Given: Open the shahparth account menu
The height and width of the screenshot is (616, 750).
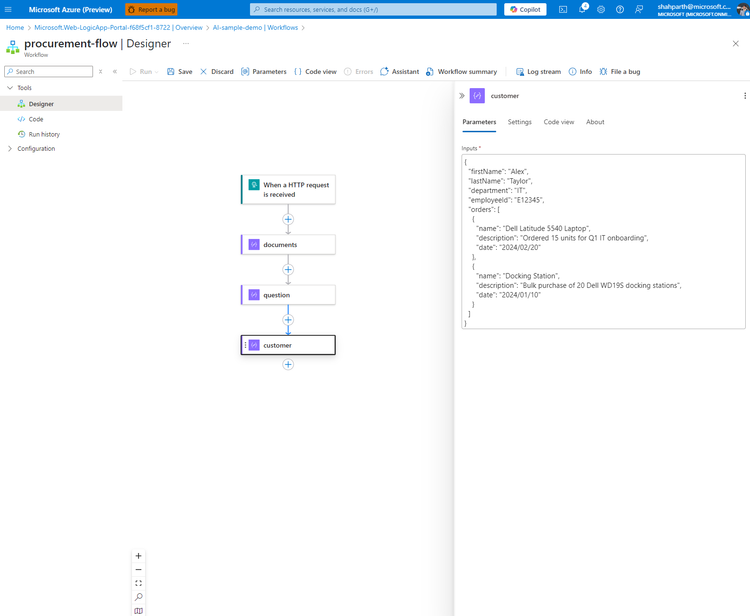Looking at the screenshot, I should (702, 10).
